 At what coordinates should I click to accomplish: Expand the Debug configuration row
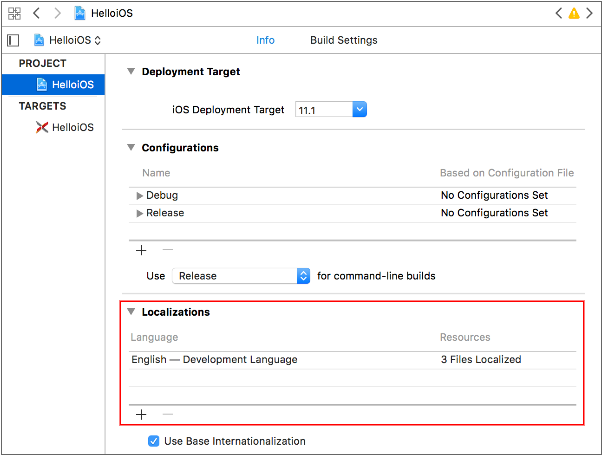[x=140, y=195]
